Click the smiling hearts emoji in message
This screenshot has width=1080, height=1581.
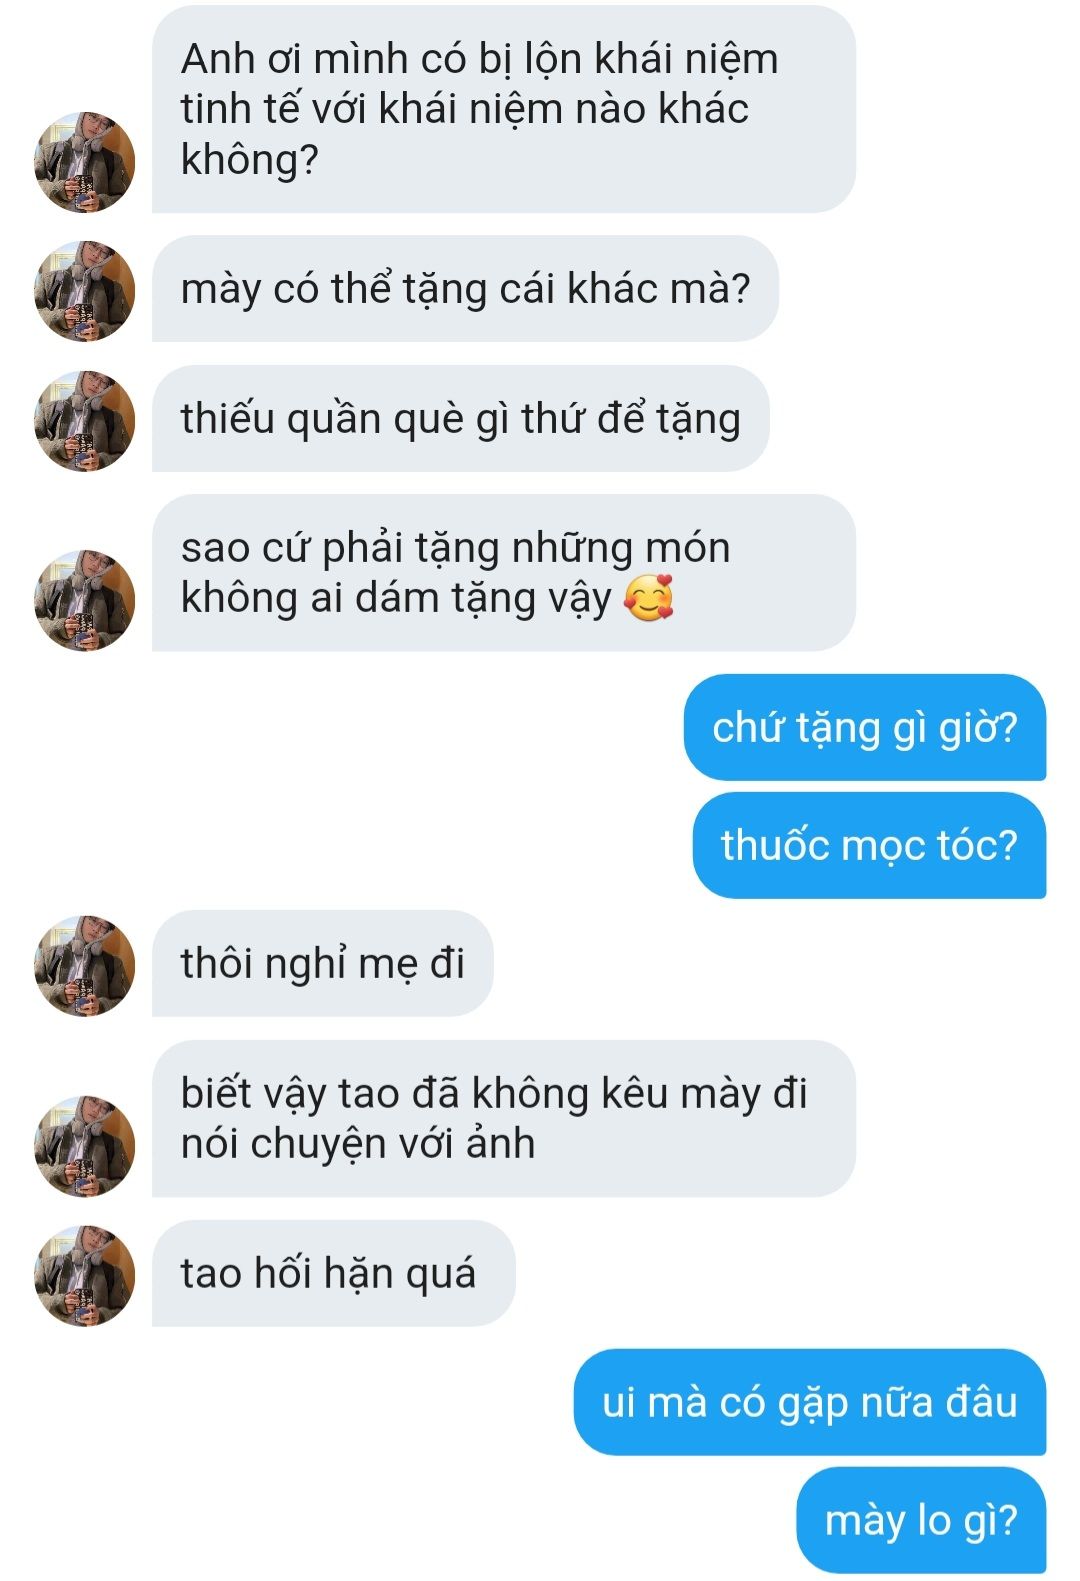point(648,598)
